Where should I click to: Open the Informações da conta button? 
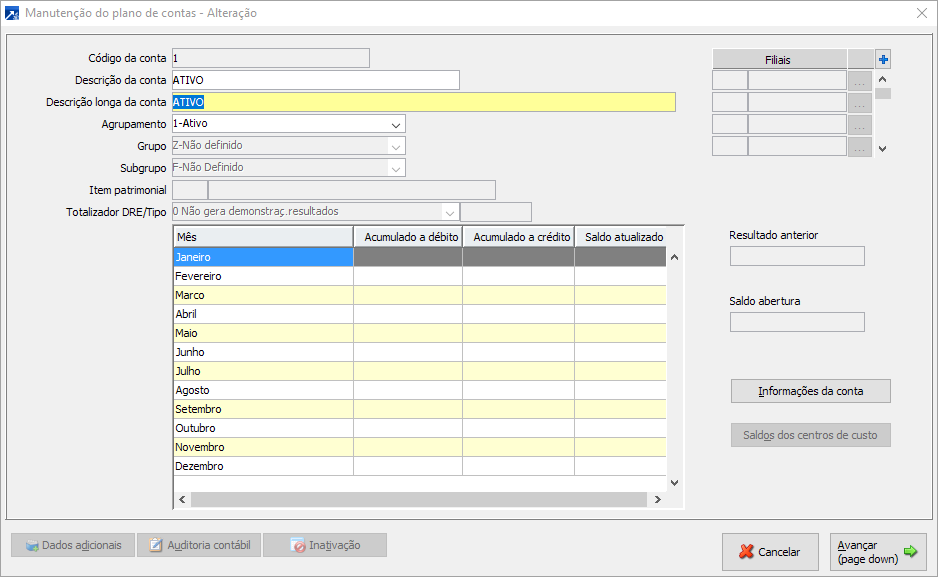tap(810, 391)
